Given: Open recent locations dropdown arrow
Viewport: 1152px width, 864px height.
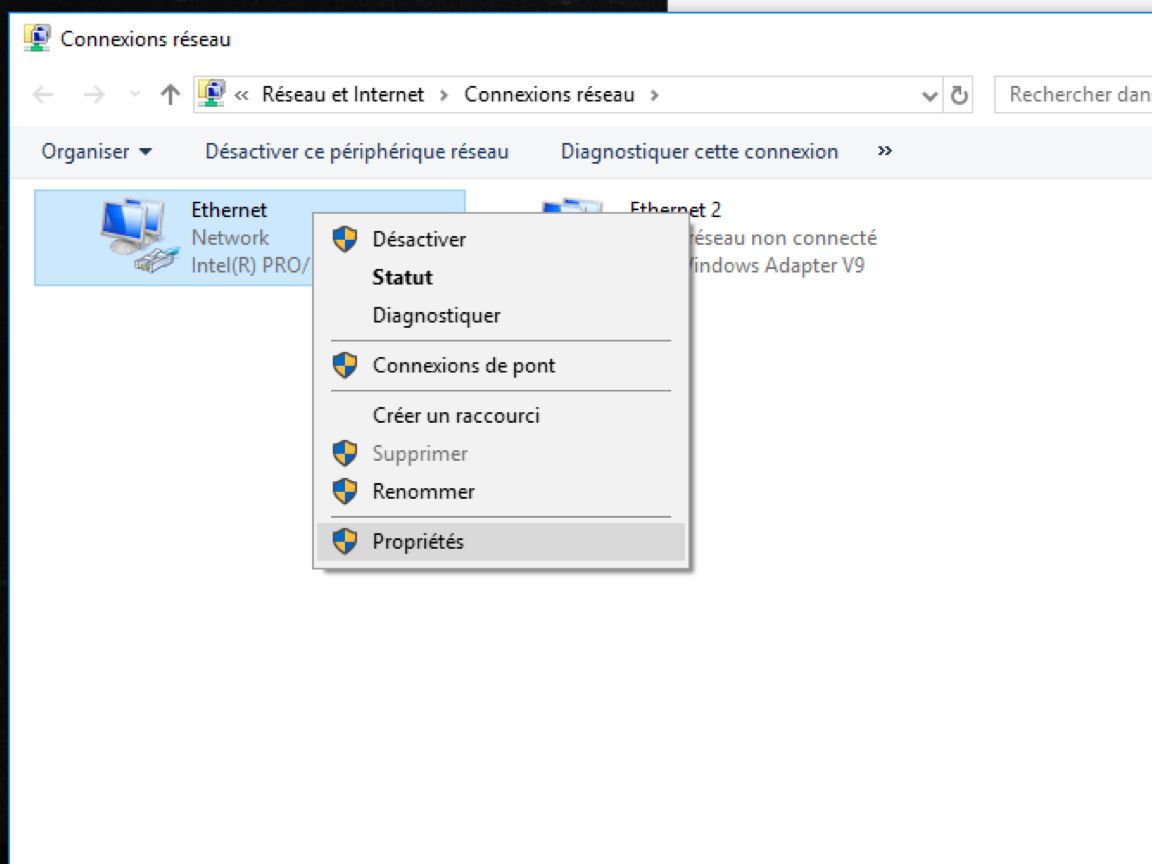Looking at the screenshot, I should click(x=134, y=94).
